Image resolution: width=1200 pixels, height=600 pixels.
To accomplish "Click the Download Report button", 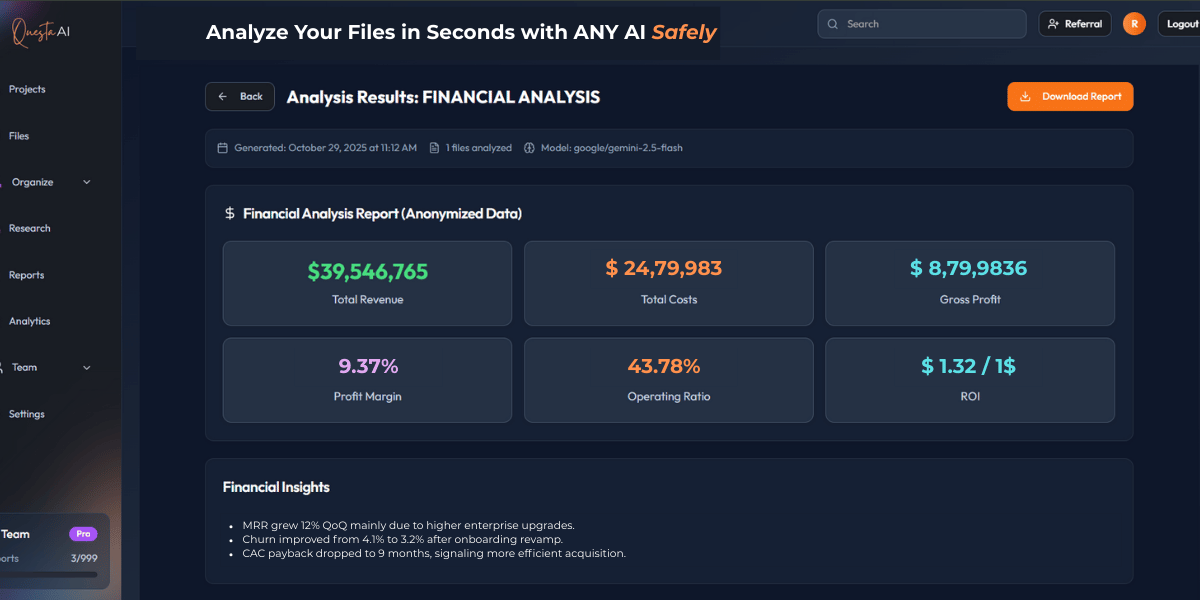I will [1070, 97].
